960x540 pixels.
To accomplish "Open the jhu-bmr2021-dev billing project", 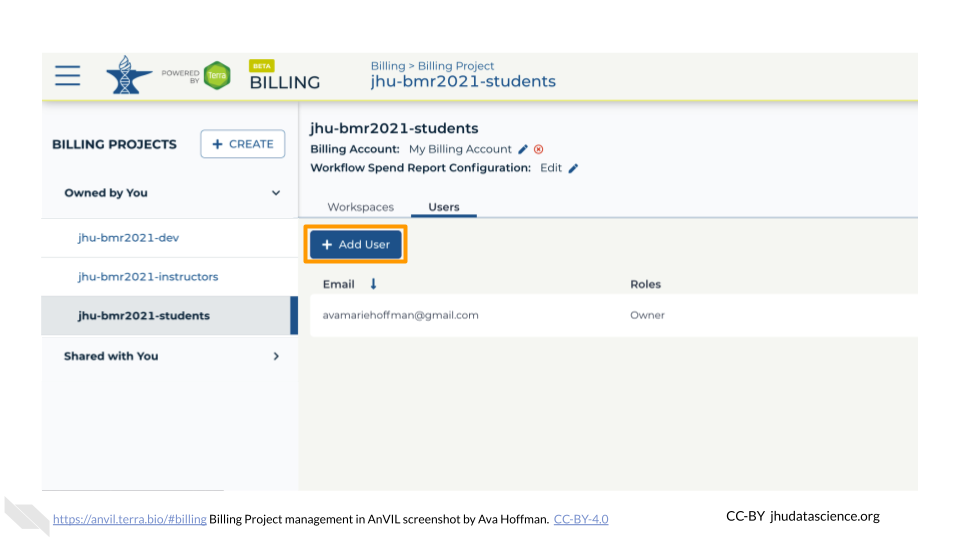I will 129,238.
